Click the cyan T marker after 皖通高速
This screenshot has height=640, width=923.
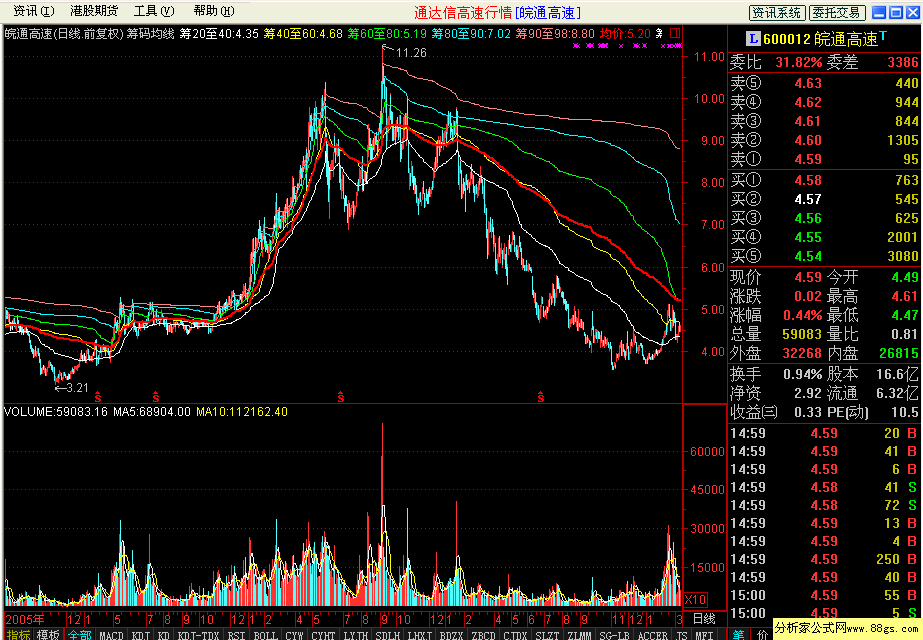point(884,36)
